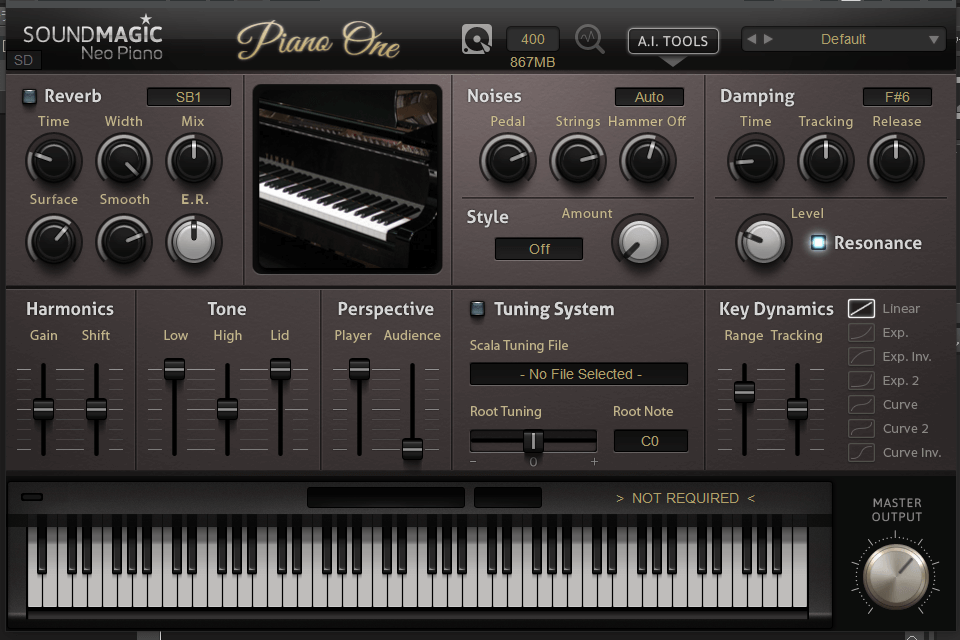Click the Tone Lid fader
The height and width of the screenshot is (640, 960).
point(280,369)
